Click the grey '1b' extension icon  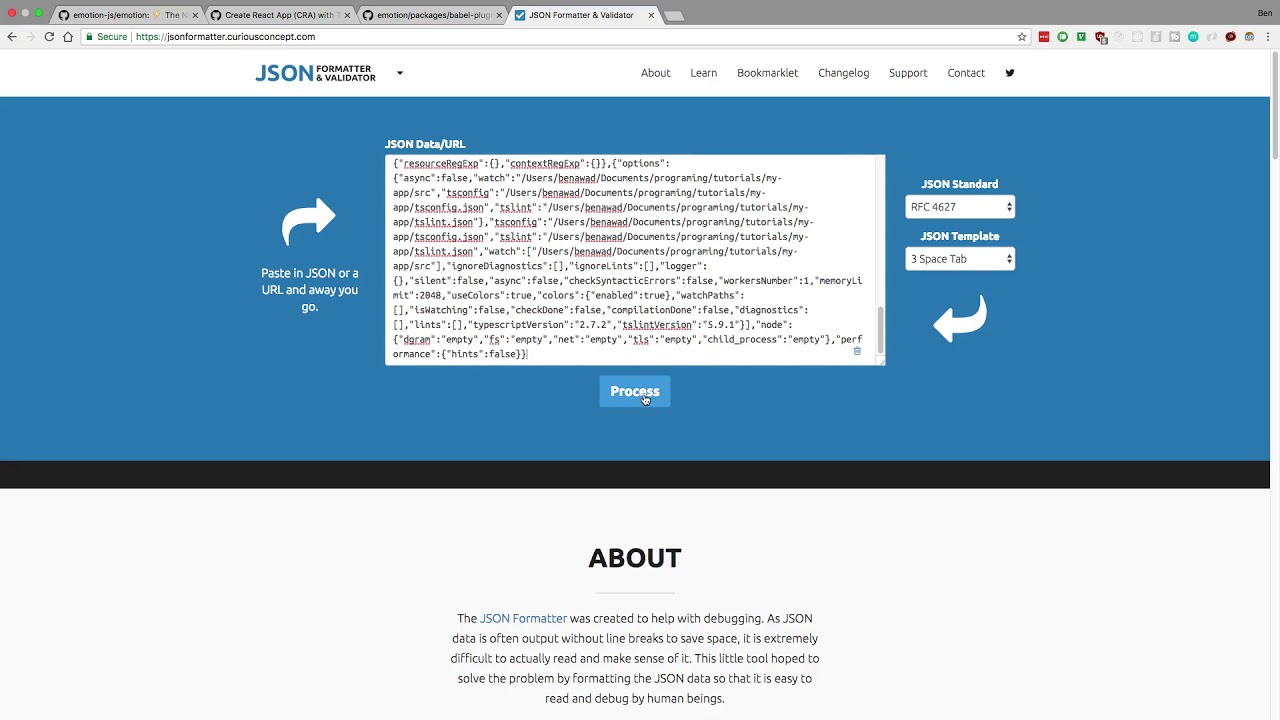coord(1174,37)
